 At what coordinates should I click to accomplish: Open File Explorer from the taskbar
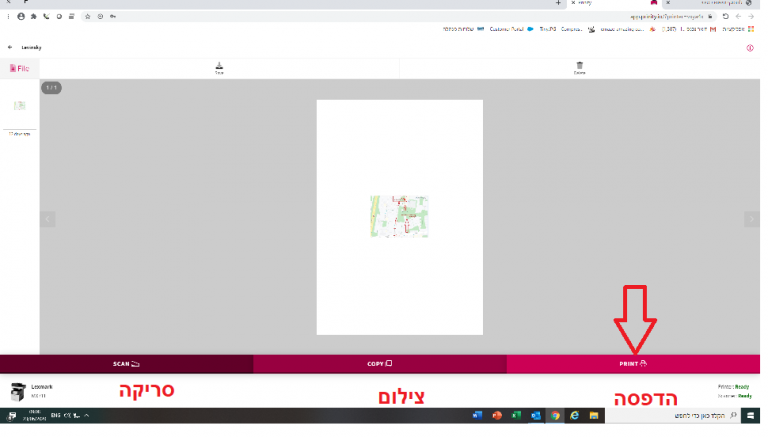594,415
